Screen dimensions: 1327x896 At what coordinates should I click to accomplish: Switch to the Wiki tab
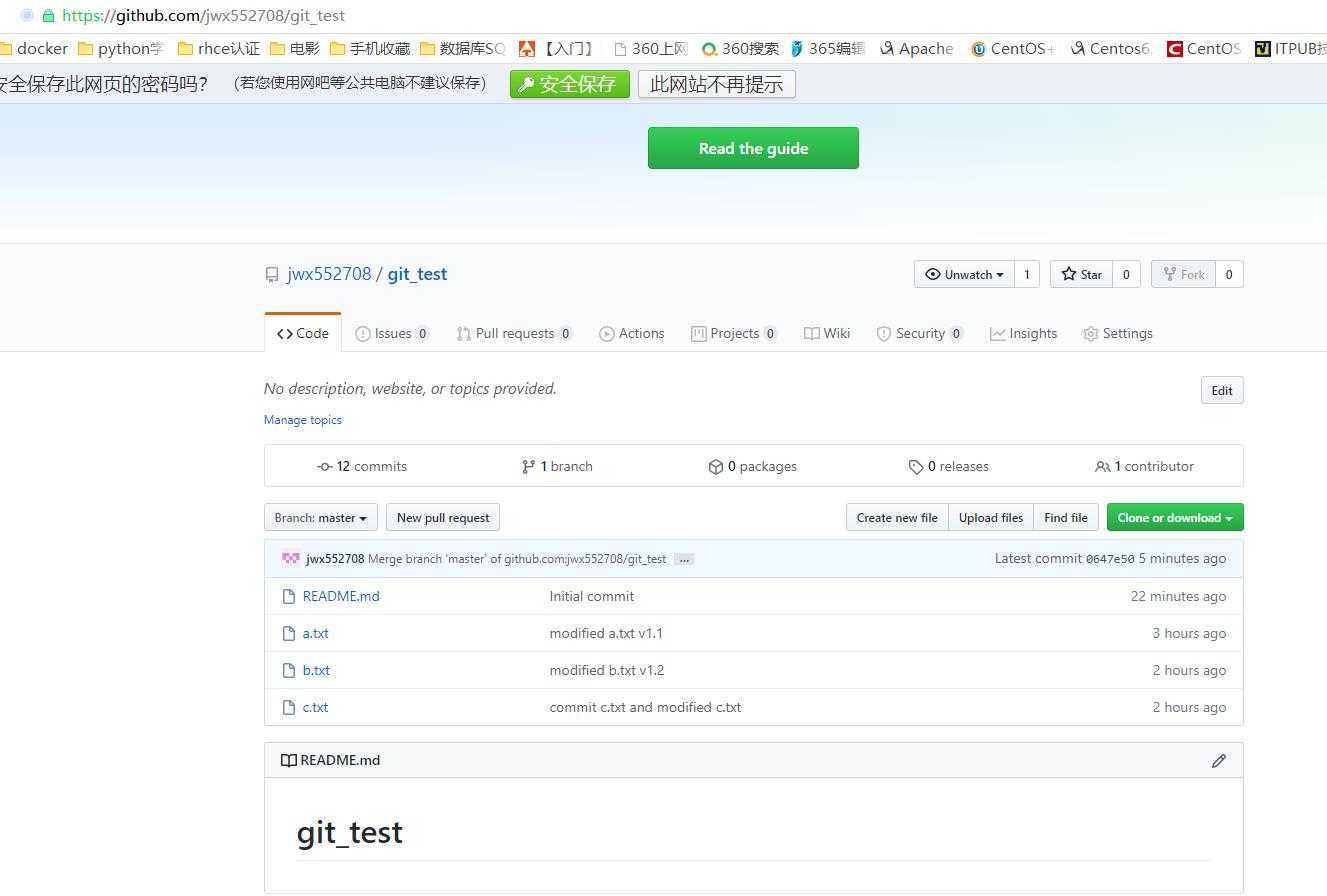tap(827, 334)
